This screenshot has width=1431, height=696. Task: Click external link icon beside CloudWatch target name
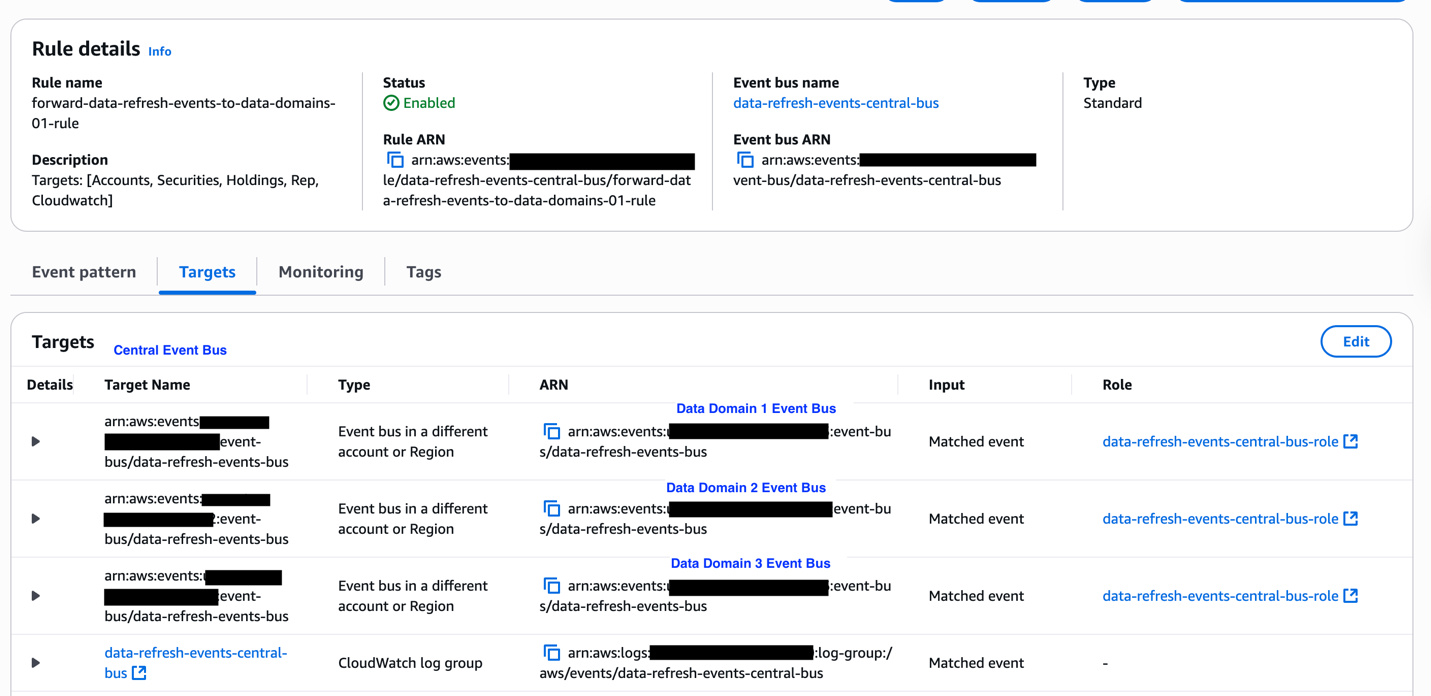tap(139, 673)
